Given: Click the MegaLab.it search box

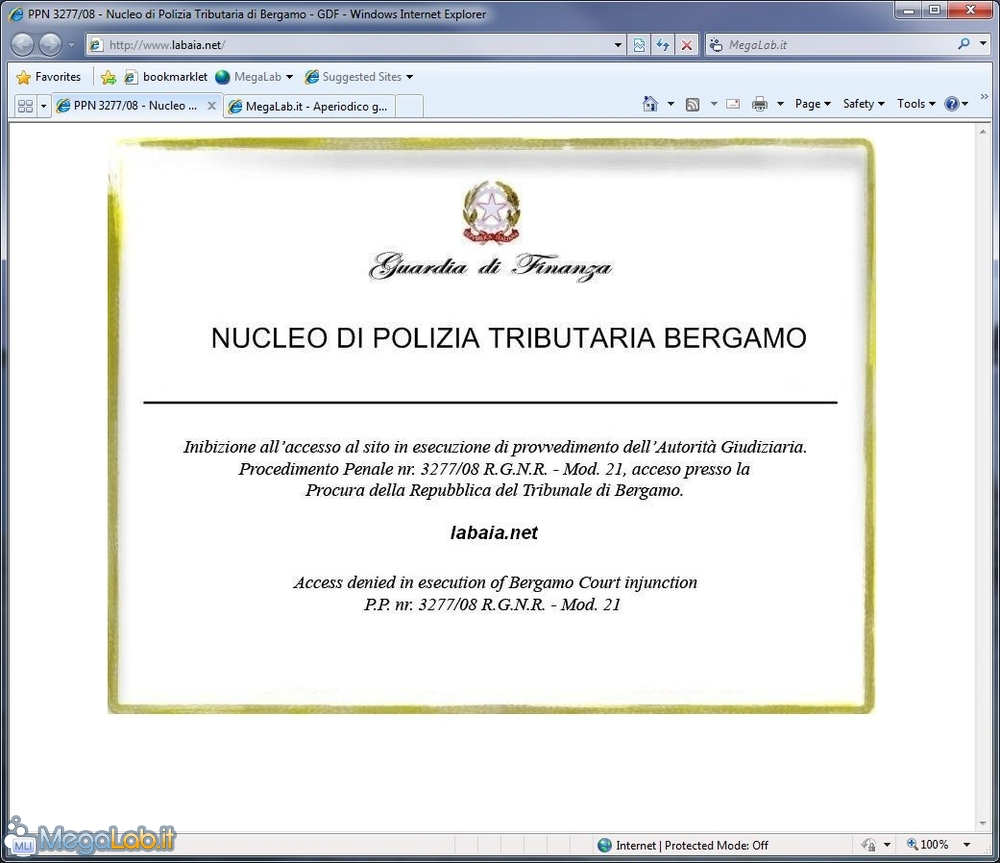Looking at the screenshot, I should click(829, 45).
